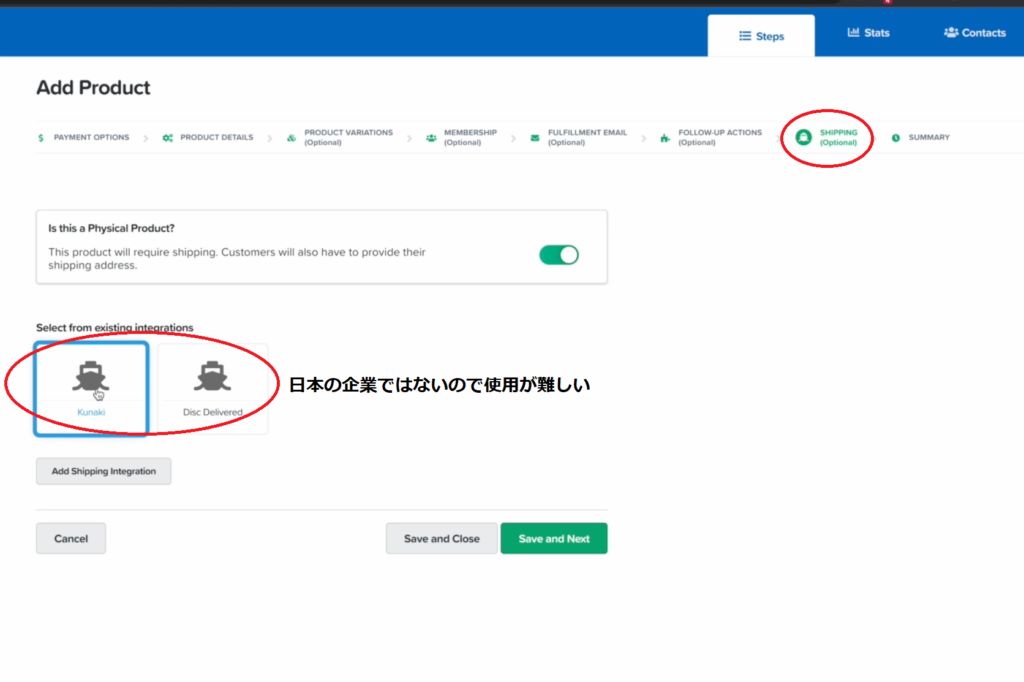Click the Summary clock icon
This screenshot has height=682, width=1024.
pyautogui.click(x=896, y=138)
